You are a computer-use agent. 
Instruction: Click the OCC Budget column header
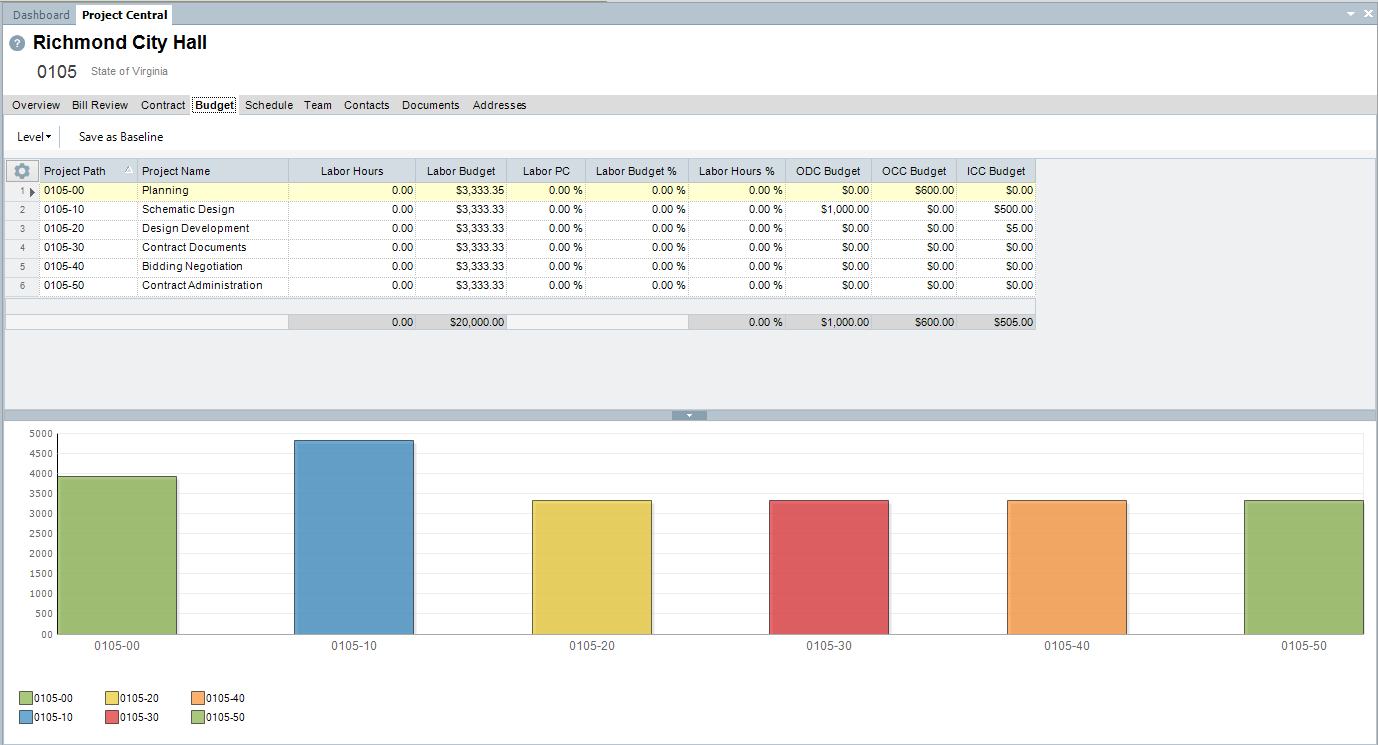[x=914, y=171]
